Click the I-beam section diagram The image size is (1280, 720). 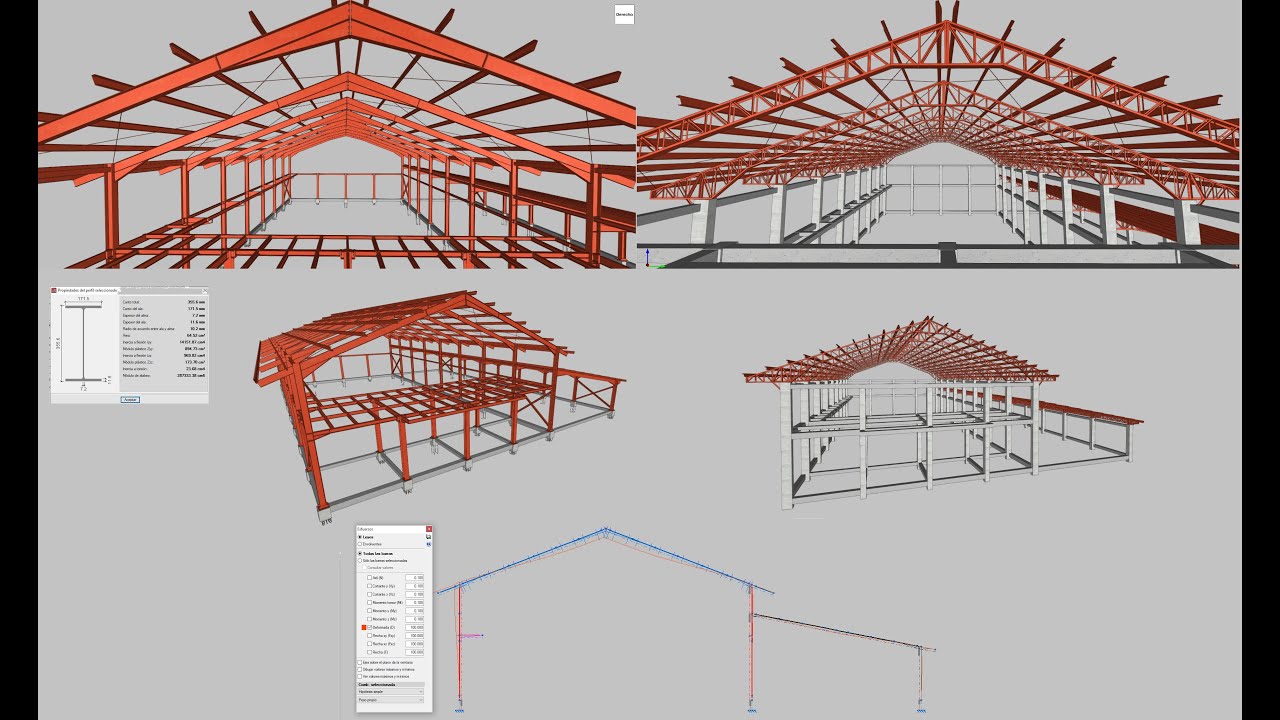click(x=83, y=343)
